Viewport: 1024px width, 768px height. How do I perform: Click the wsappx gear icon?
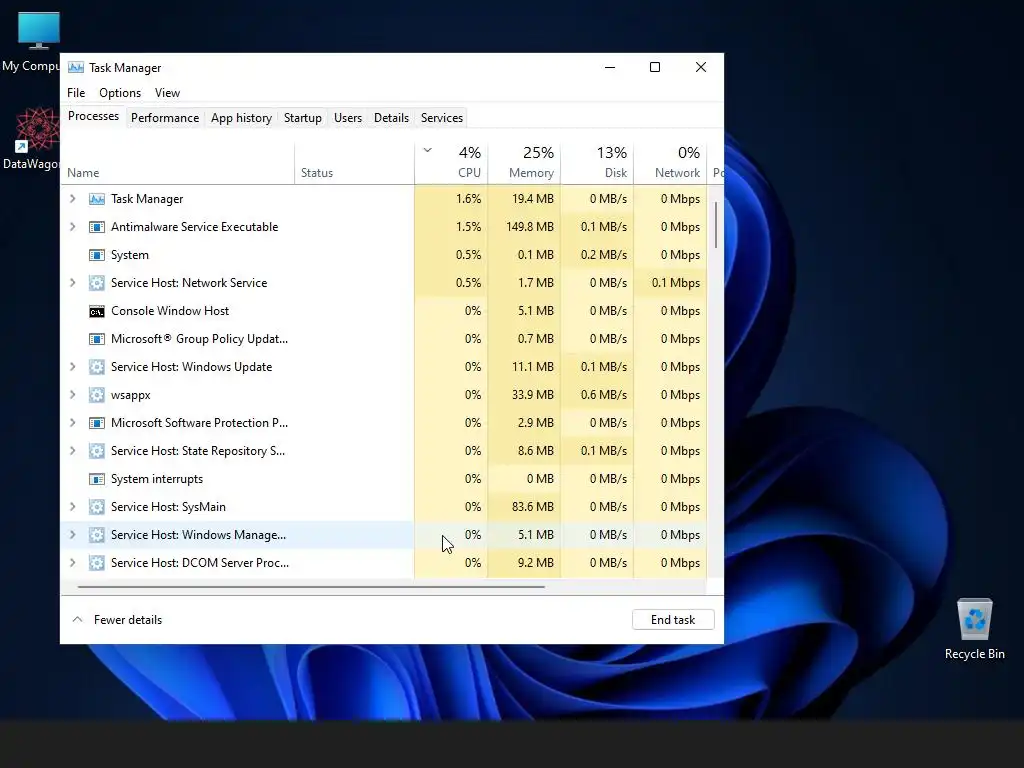pos(97,395)
